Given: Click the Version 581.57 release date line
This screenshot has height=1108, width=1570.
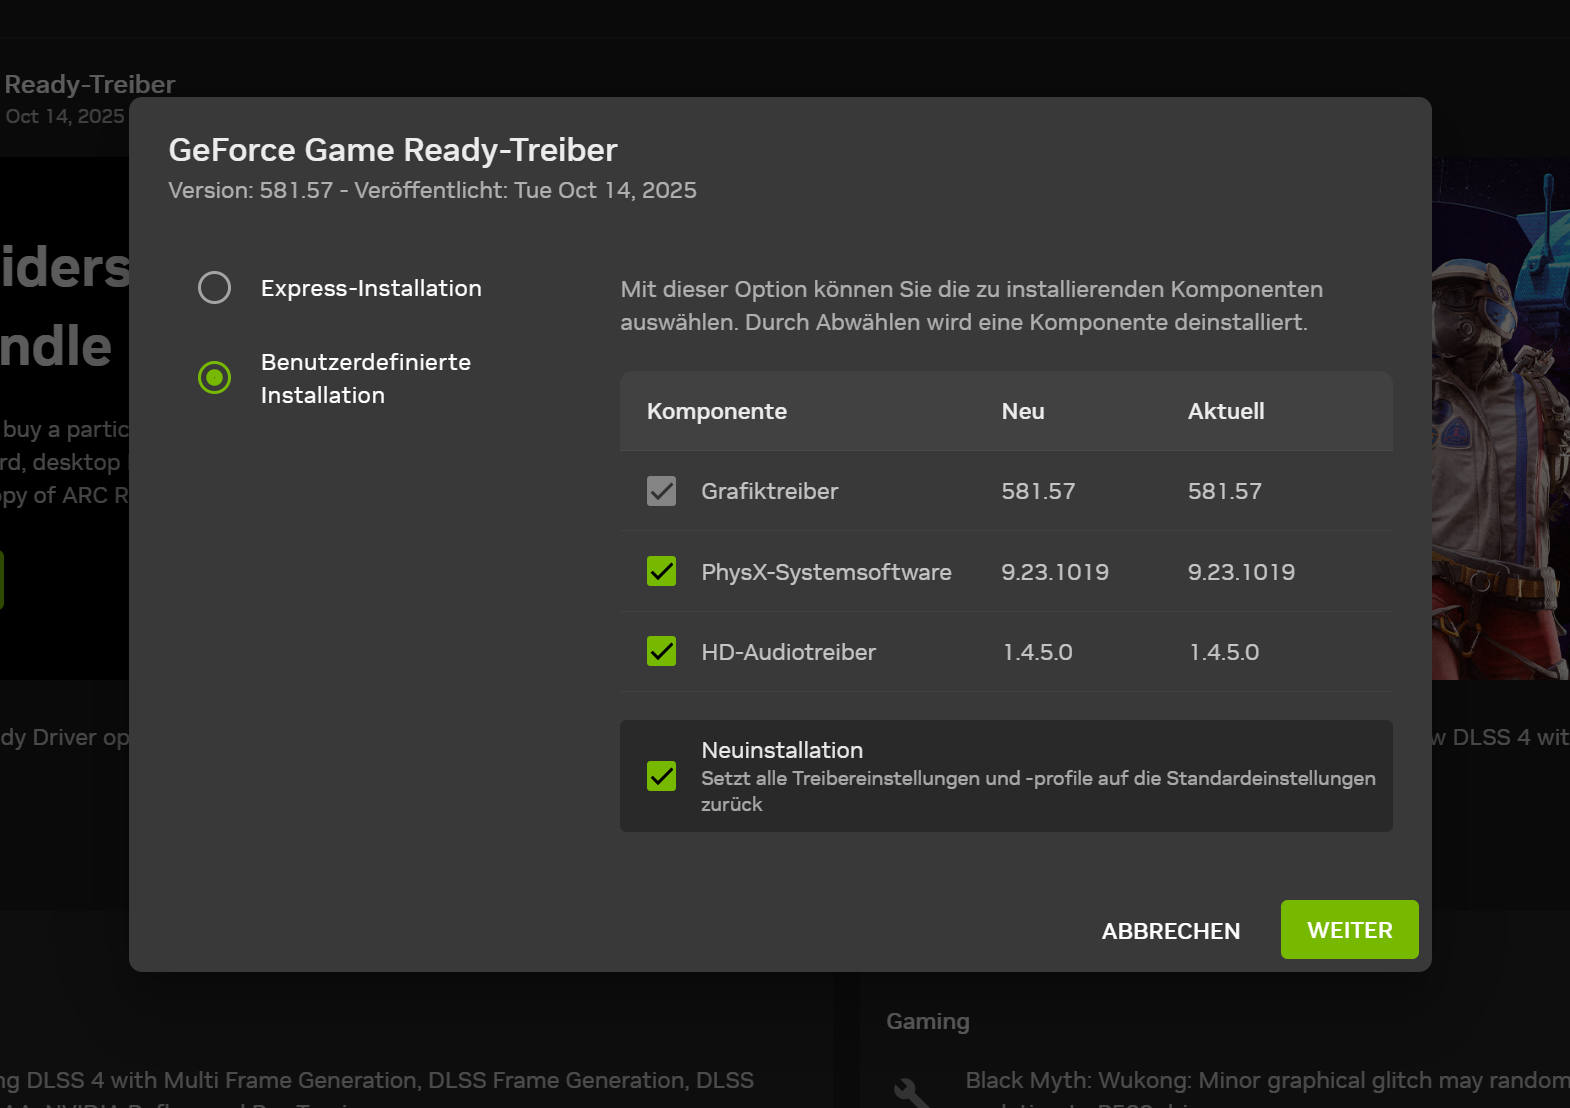Looking at the screenshot, I should click(432, 190).
